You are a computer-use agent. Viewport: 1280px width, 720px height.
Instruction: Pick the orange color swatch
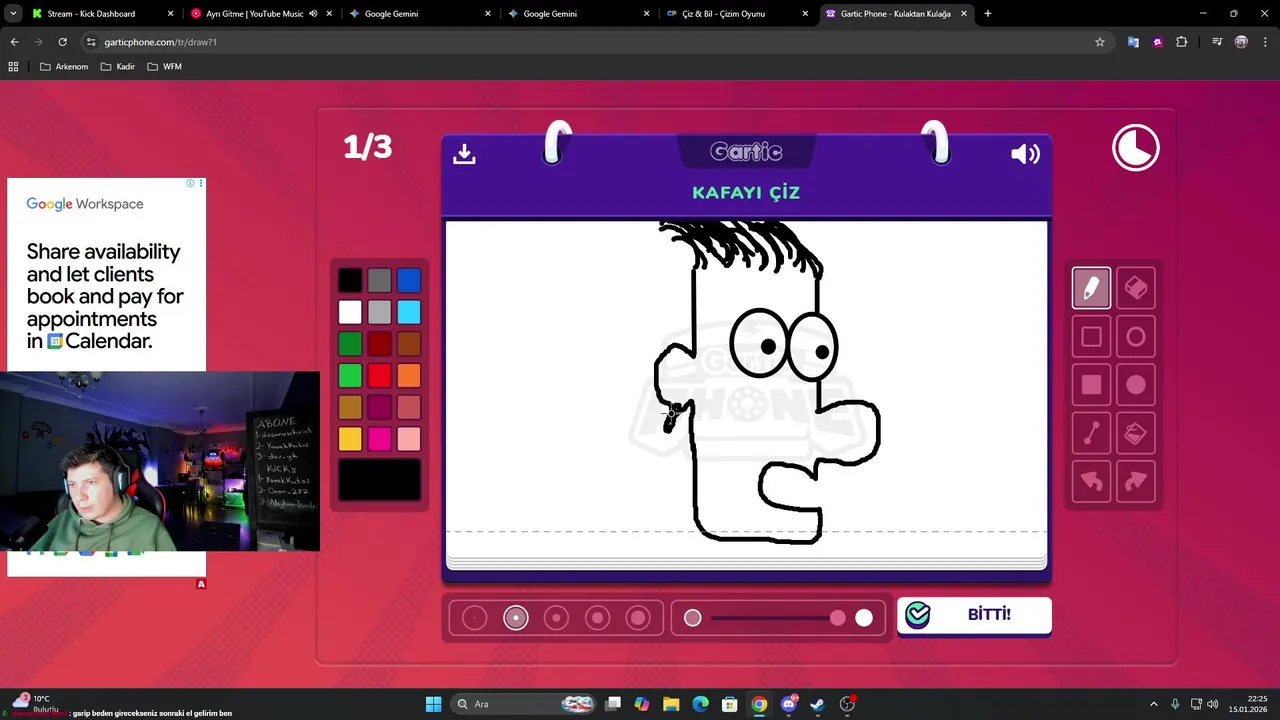pyautogui.click(x=409, y=376)
